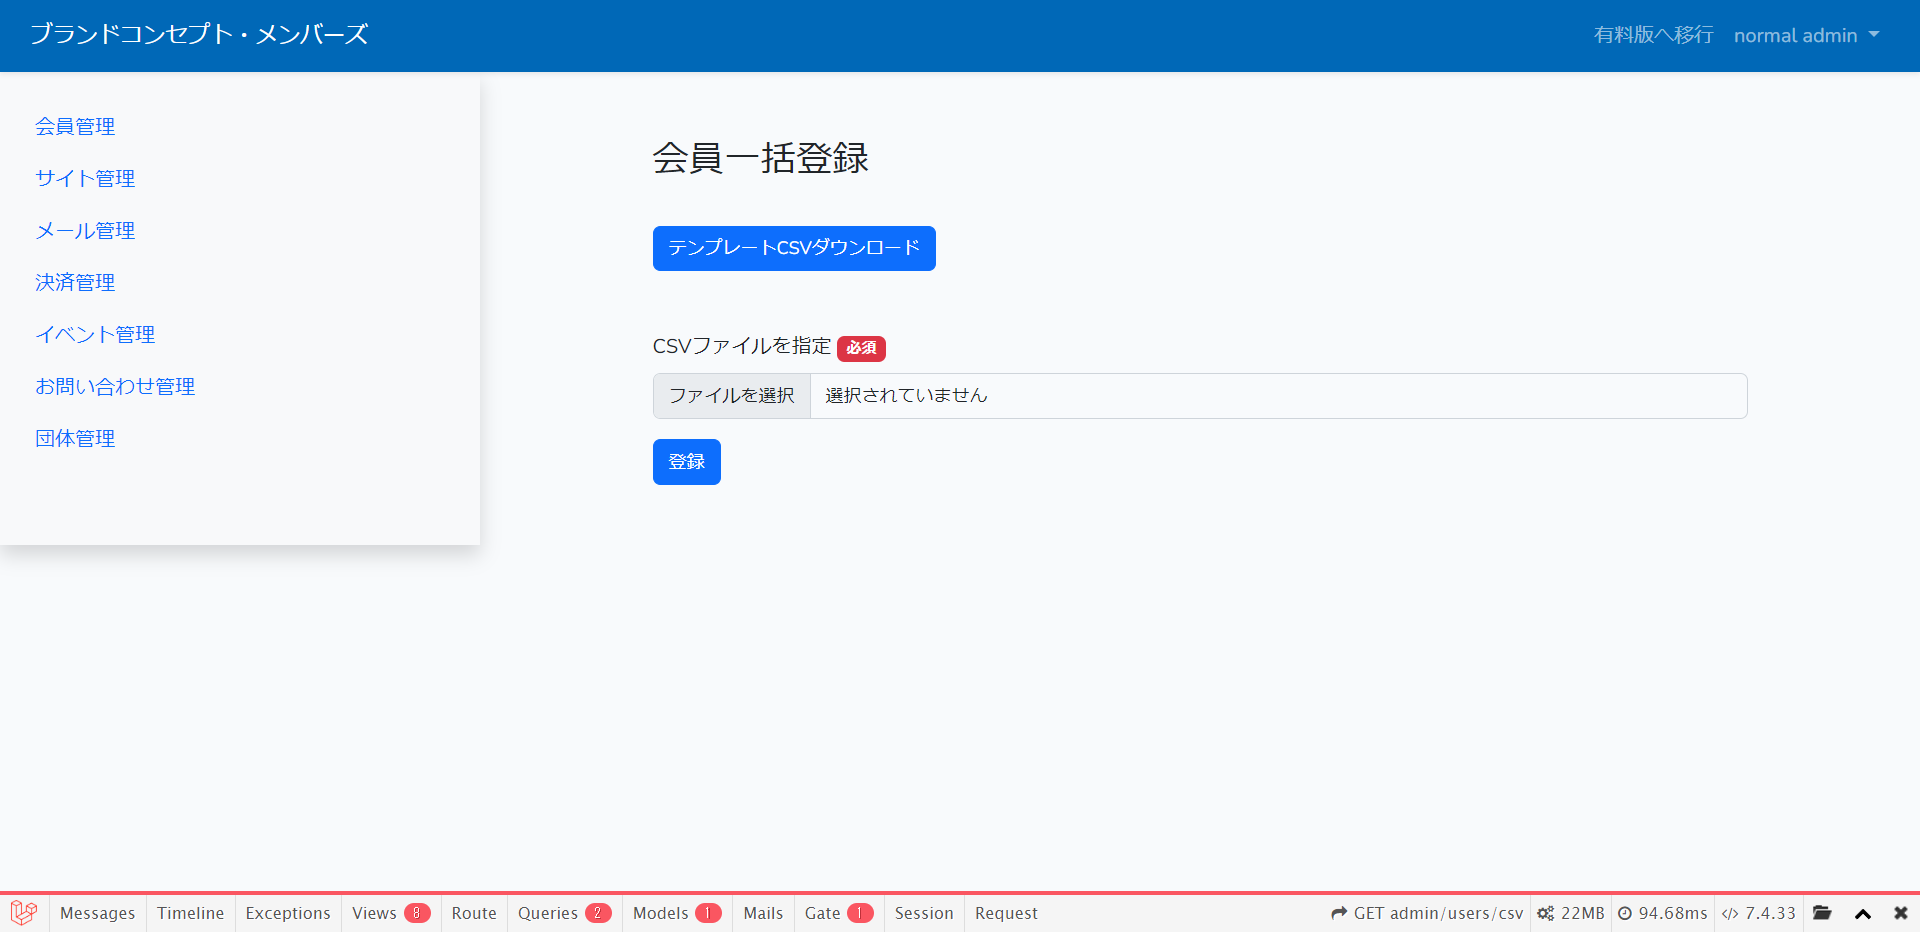1920x932 pixels.
Task: Open the Gate debugbar tab
Action: [839, 913]
